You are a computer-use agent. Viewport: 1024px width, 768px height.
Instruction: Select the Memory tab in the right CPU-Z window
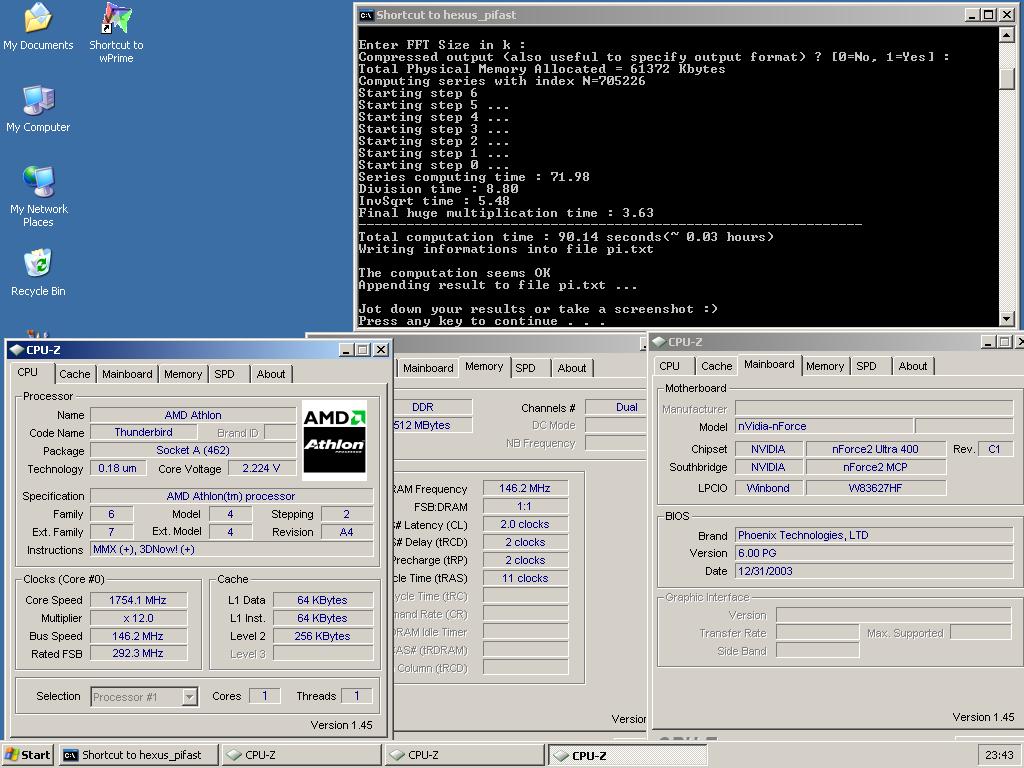(825, 366)
